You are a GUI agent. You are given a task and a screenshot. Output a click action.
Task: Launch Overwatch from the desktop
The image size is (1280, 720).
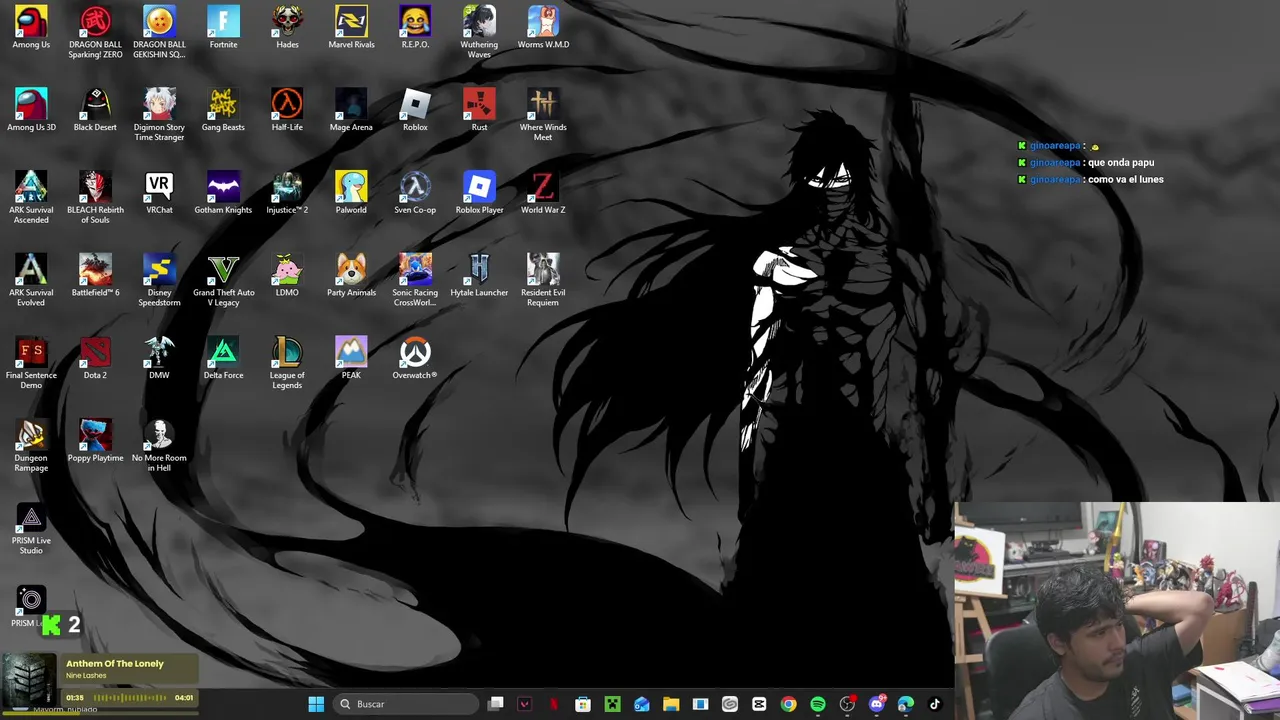[415, 359]
